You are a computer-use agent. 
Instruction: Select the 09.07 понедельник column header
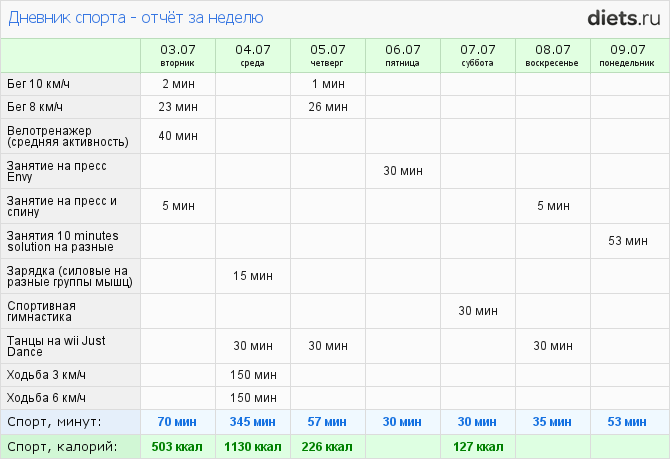627,54
